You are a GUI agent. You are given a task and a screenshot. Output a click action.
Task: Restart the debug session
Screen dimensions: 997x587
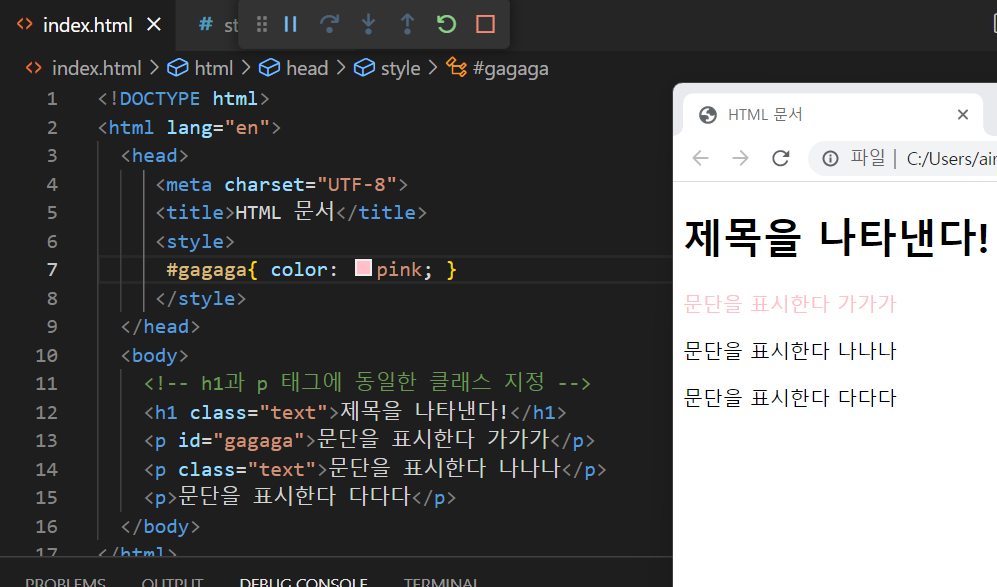pos(446,24)
